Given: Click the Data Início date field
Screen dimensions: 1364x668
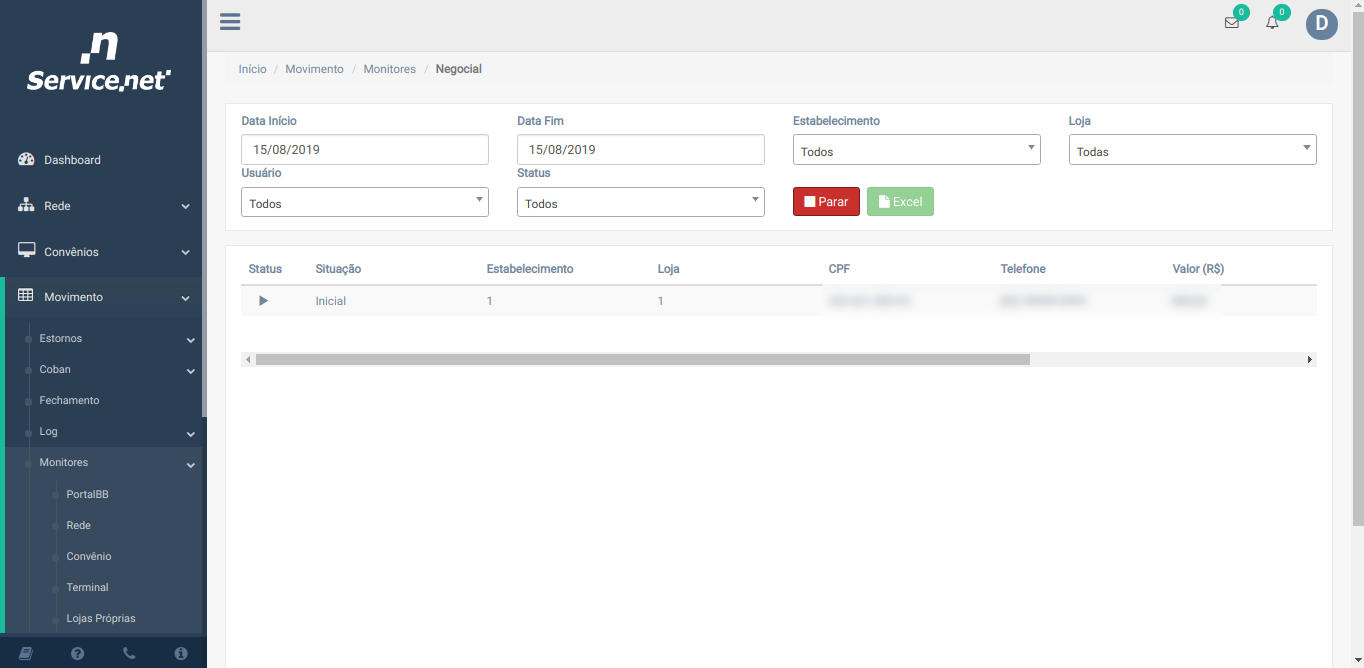Looking at the screenshot, I should click(x=364, y=150).
